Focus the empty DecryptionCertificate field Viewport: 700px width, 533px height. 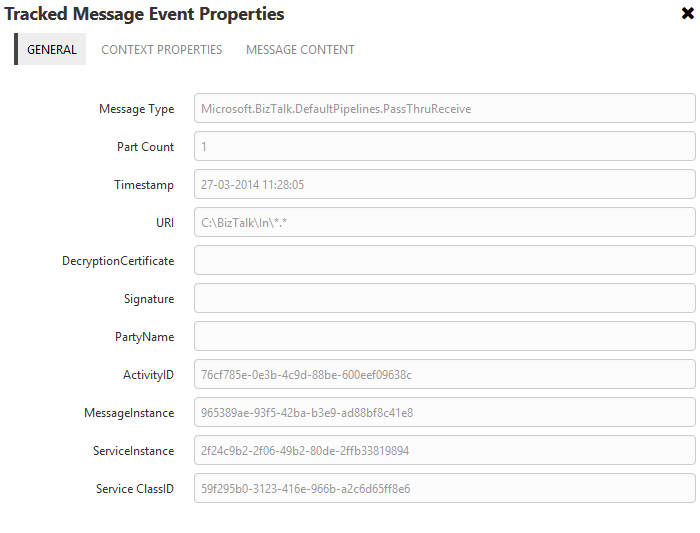pyautogui.click(x=444, y=261)
